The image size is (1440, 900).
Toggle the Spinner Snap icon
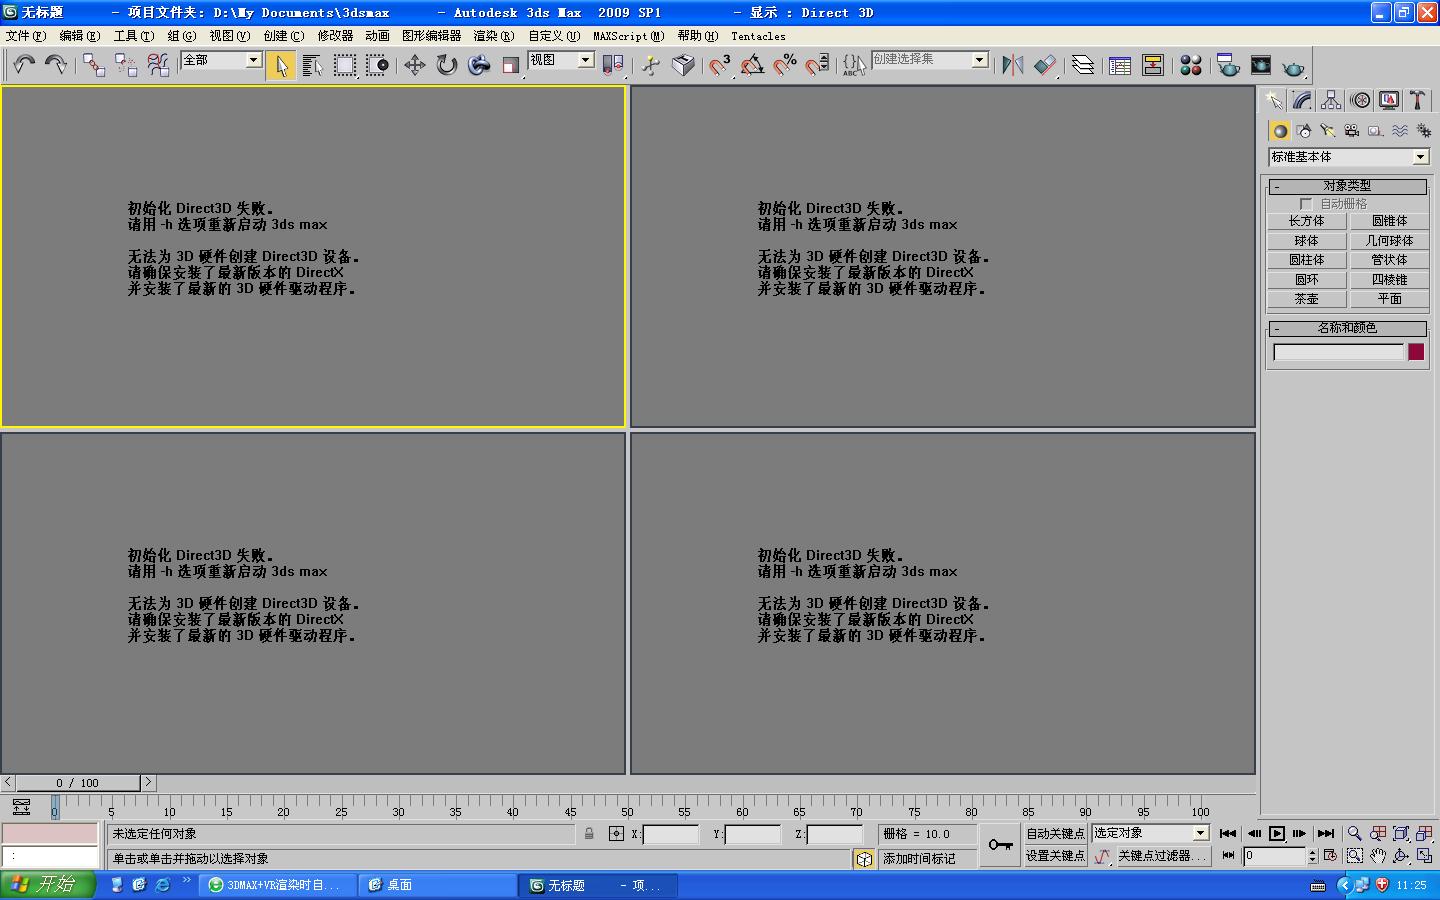(x=817, y=65)
